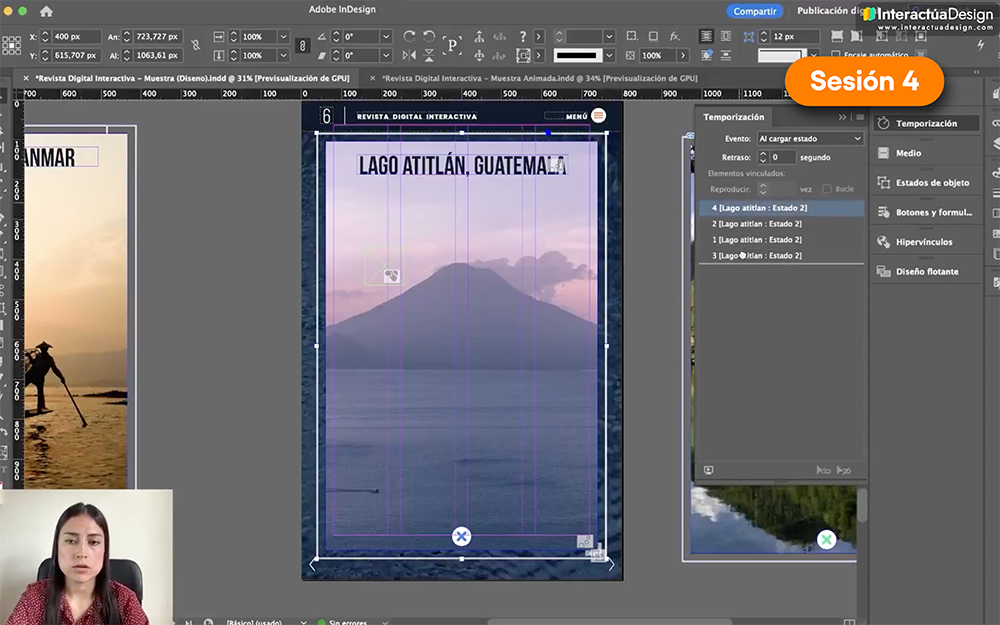Open the stroke style dropdown
This screenshot has width=1000, height=625.
[x=610, y=55]
